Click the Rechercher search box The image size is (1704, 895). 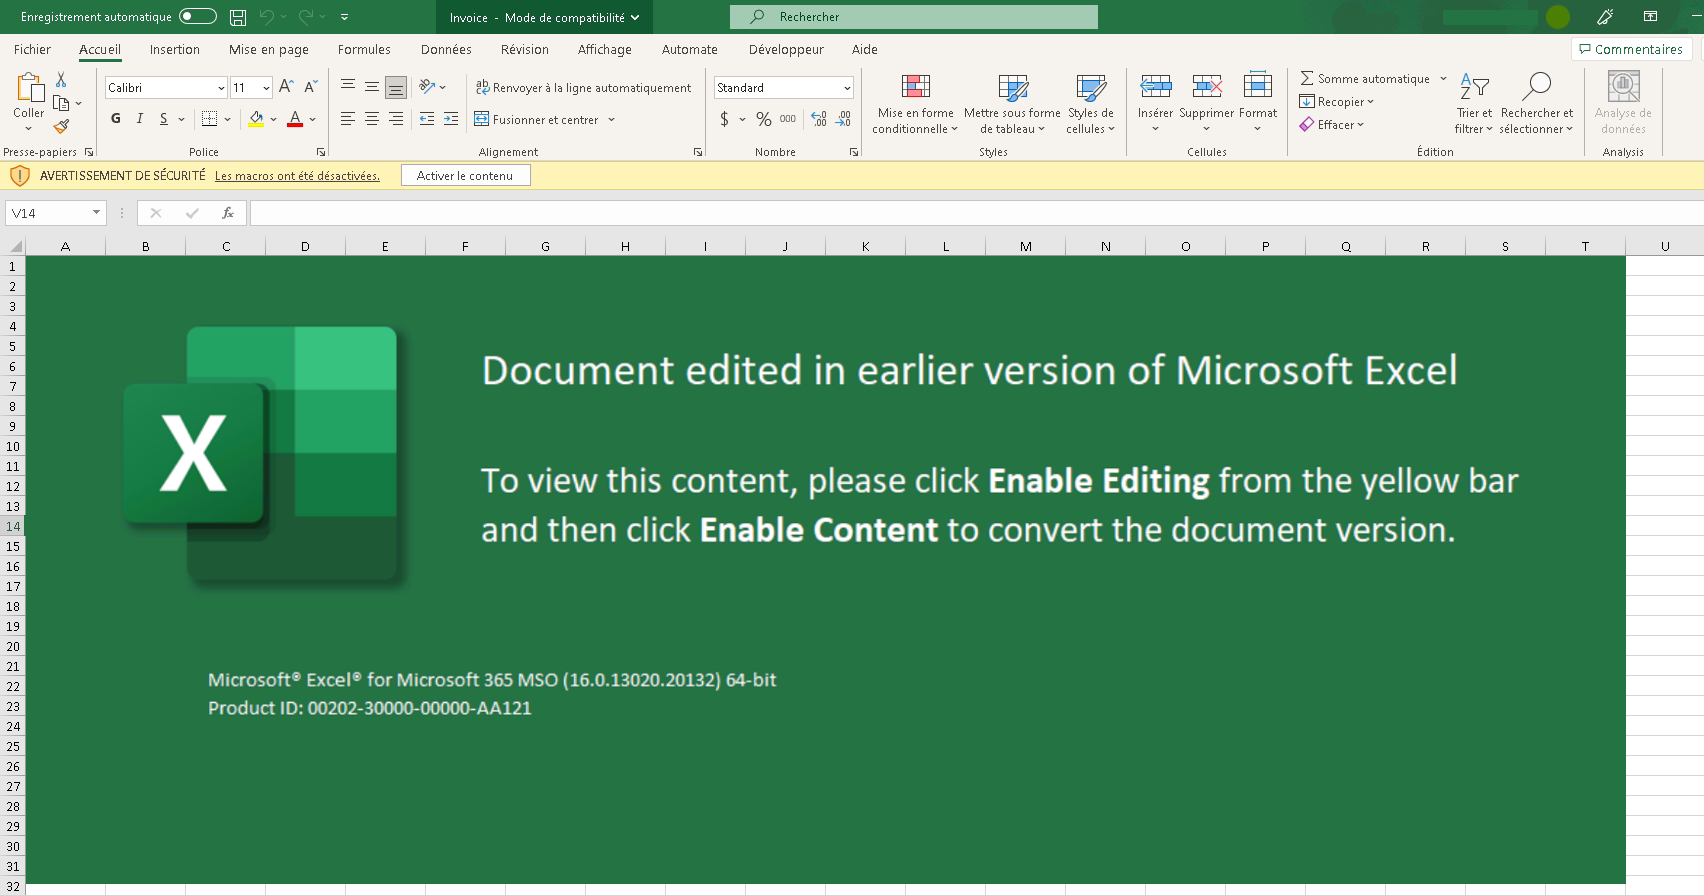point(914,17)
